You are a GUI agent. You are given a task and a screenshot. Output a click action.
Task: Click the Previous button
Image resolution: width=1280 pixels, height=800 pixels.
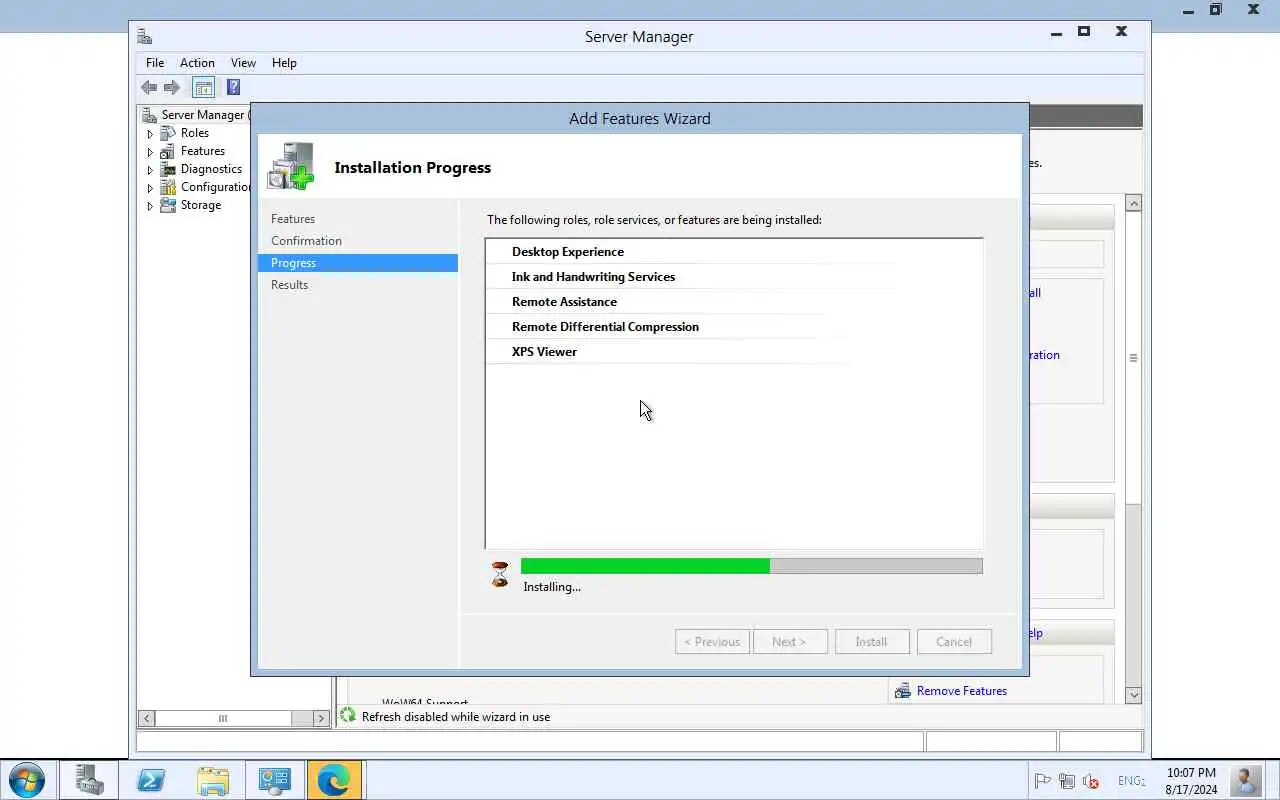(x=712, y=642)
